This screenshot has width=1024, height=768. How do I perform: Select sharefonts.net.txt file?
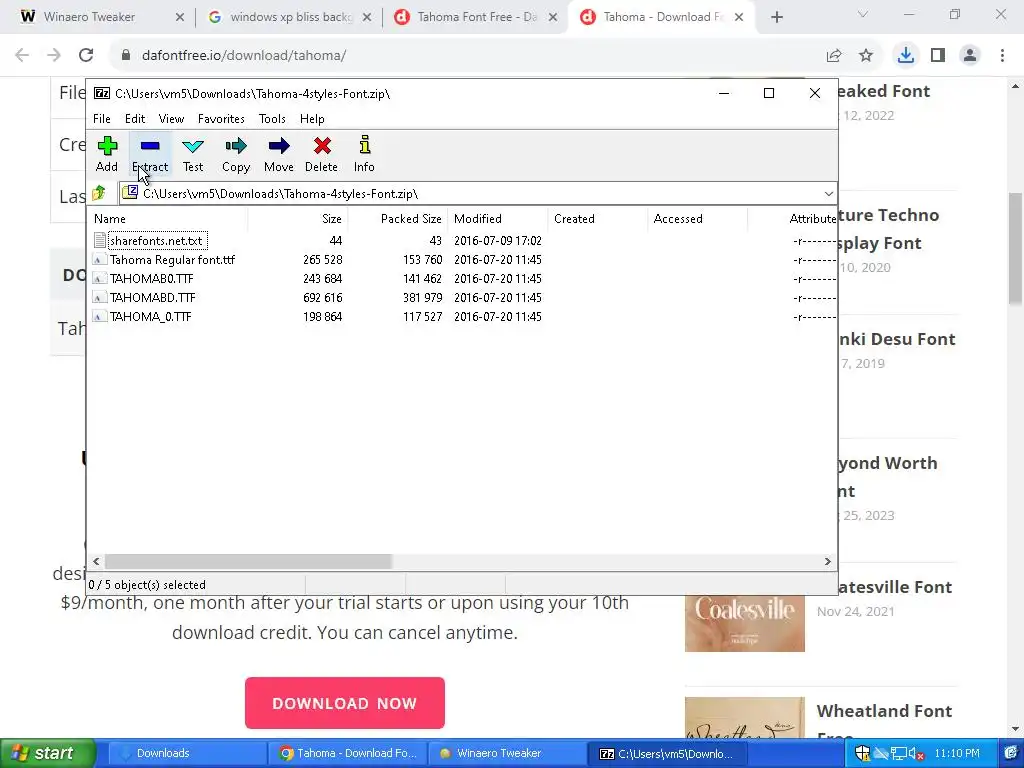(156, 241)
